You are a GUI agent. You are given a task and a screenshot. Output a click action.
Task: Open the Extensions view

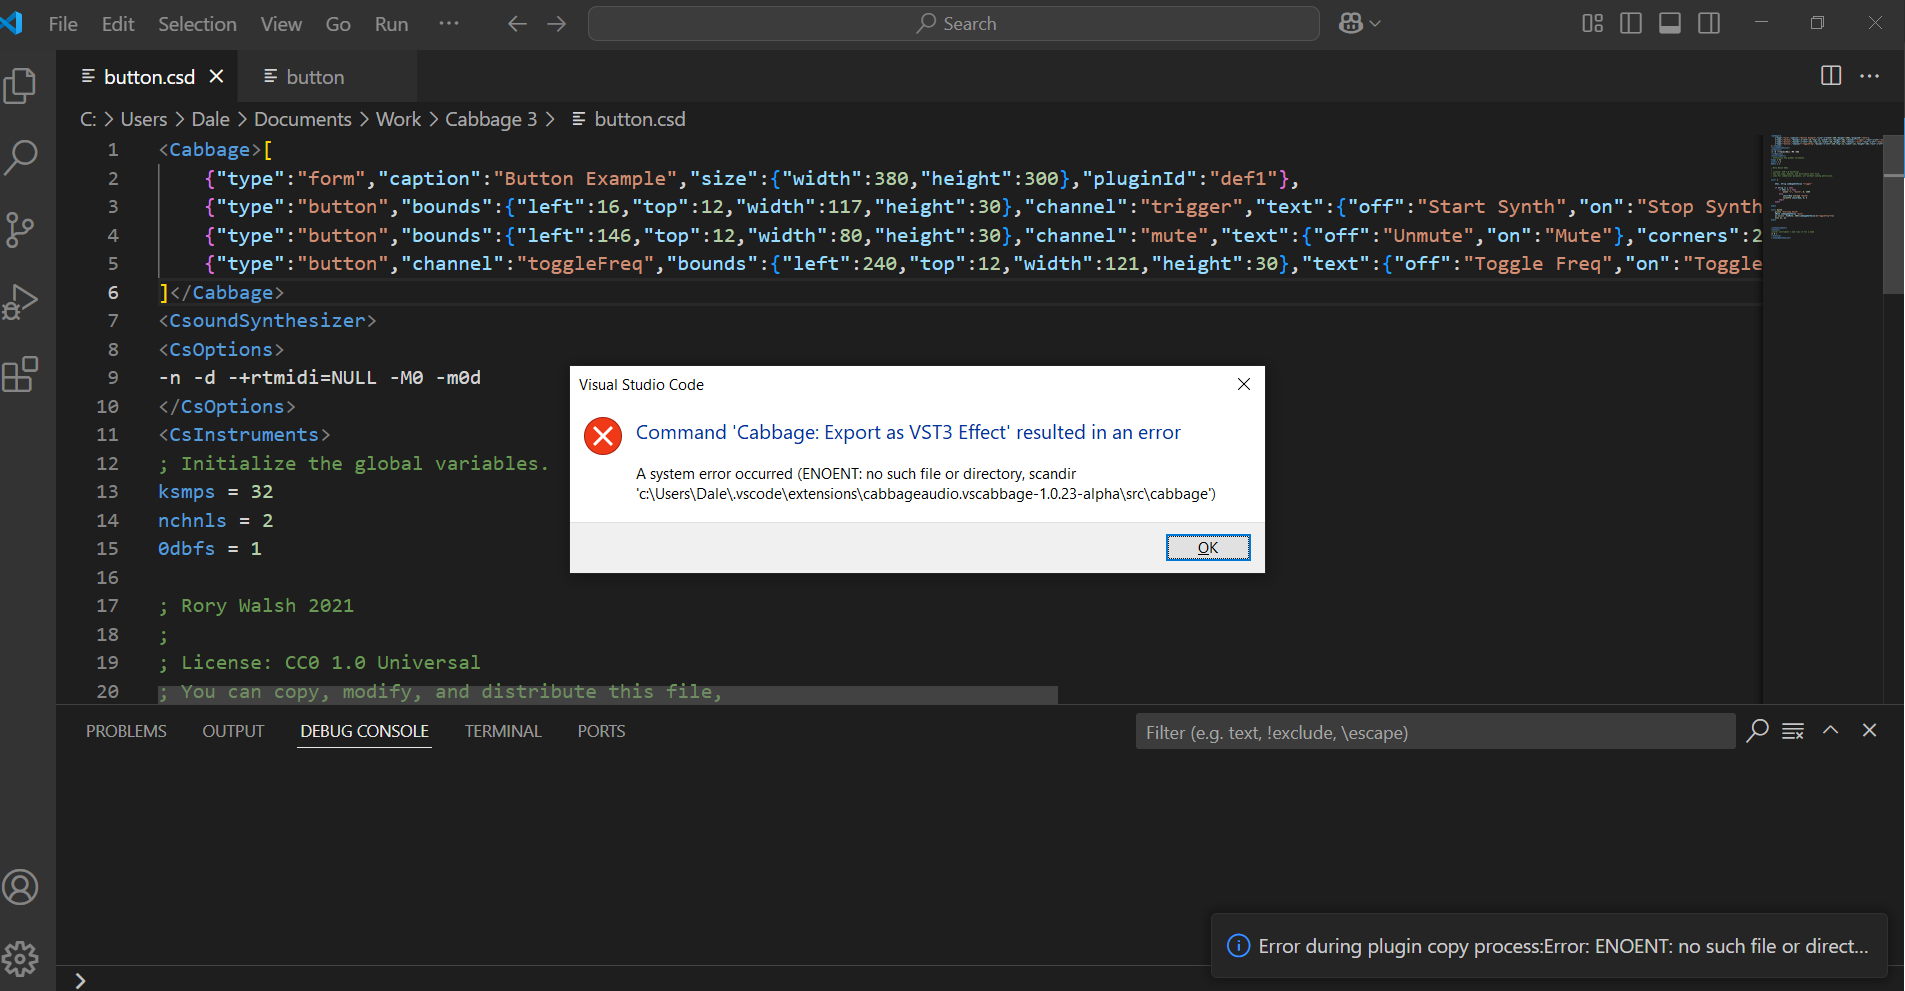21,374
